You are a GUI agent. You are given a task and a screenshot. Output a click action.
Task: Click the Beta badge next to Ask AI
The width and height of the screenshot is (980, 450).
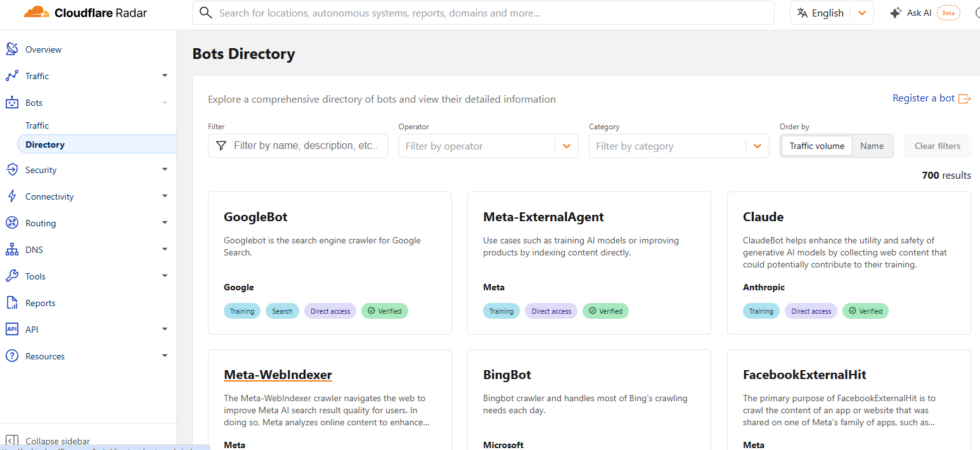coord(948,13)
